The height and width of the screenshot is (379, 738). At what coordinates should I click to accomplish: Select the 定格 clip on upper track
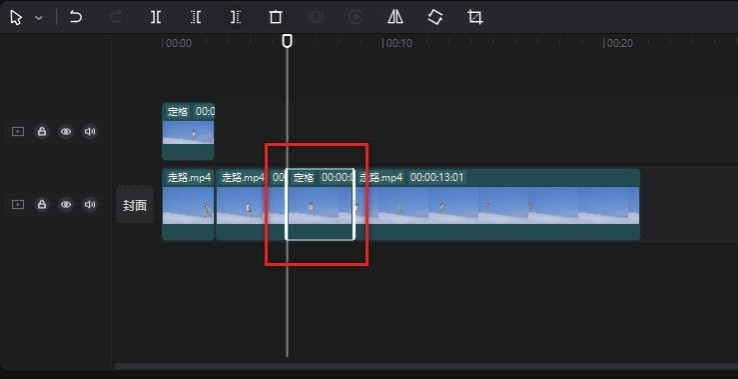click(188, 131)
